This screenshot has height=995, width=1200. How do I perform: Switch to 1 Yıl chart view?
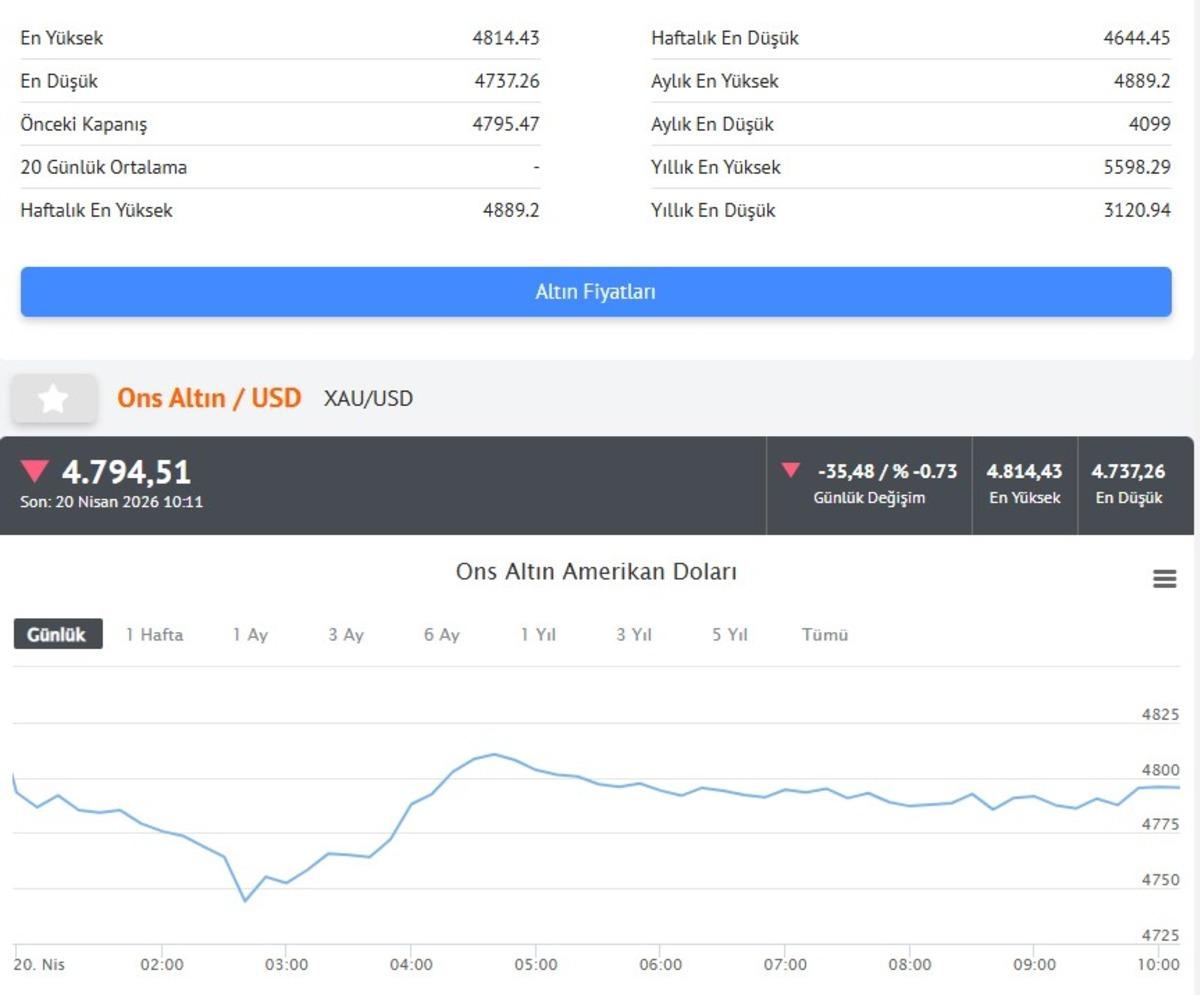538,635
